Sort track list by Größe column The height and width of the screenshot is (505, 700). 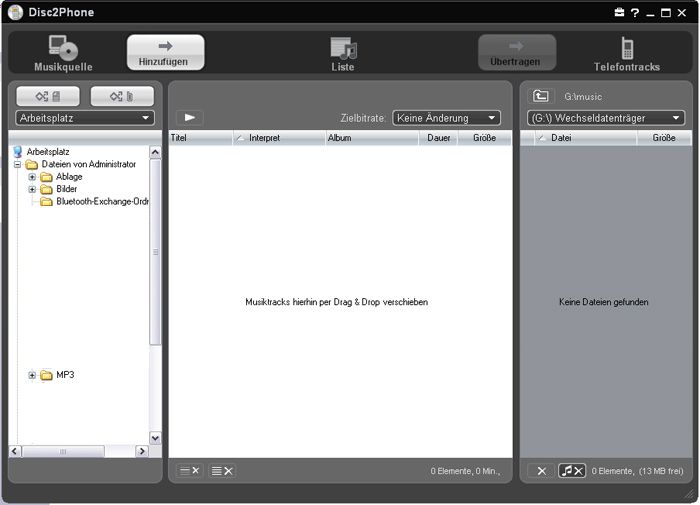(x=485, y=138)
